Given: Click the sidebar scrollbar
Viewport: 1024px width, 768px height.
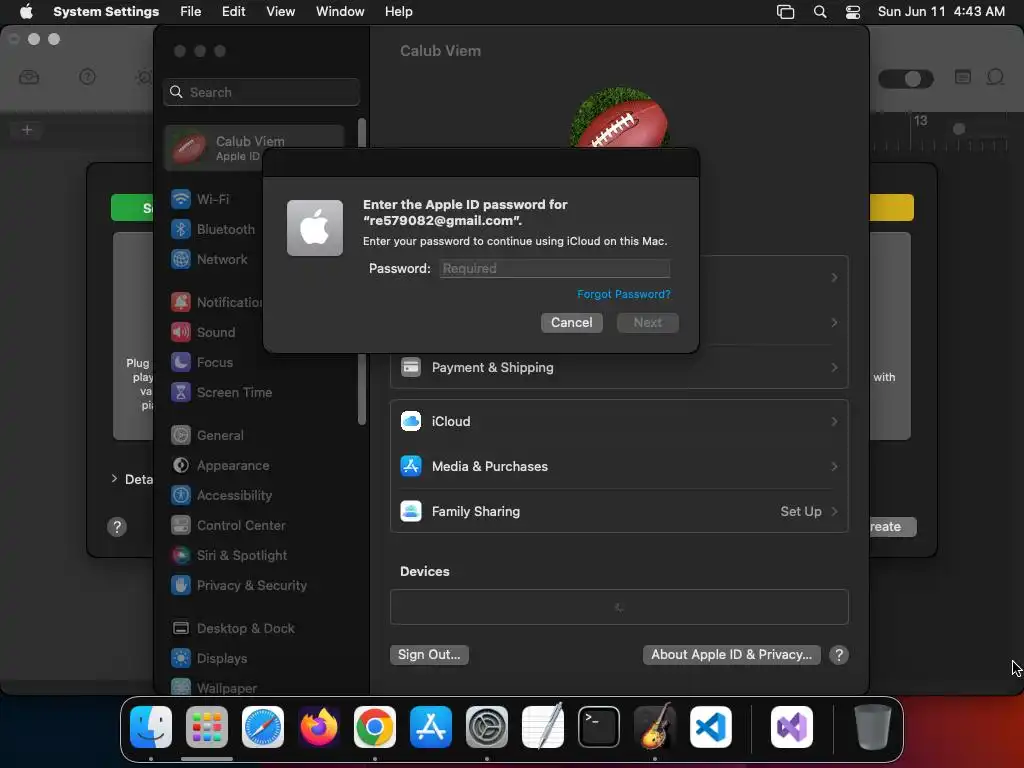Looking at the screenshot, I should pyautogui.click(x=362, y=272).
